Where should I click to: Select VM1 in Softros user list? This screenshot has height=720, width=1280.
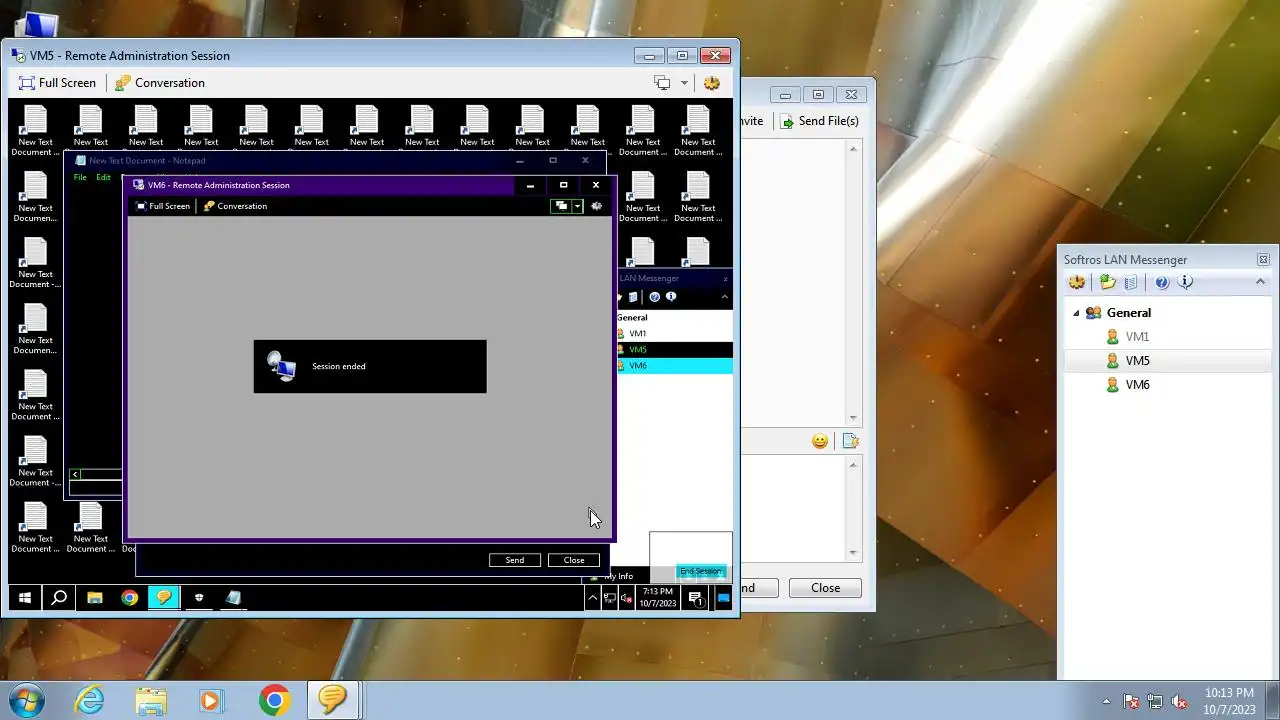pyautogui.click(x=1137, y=337)
